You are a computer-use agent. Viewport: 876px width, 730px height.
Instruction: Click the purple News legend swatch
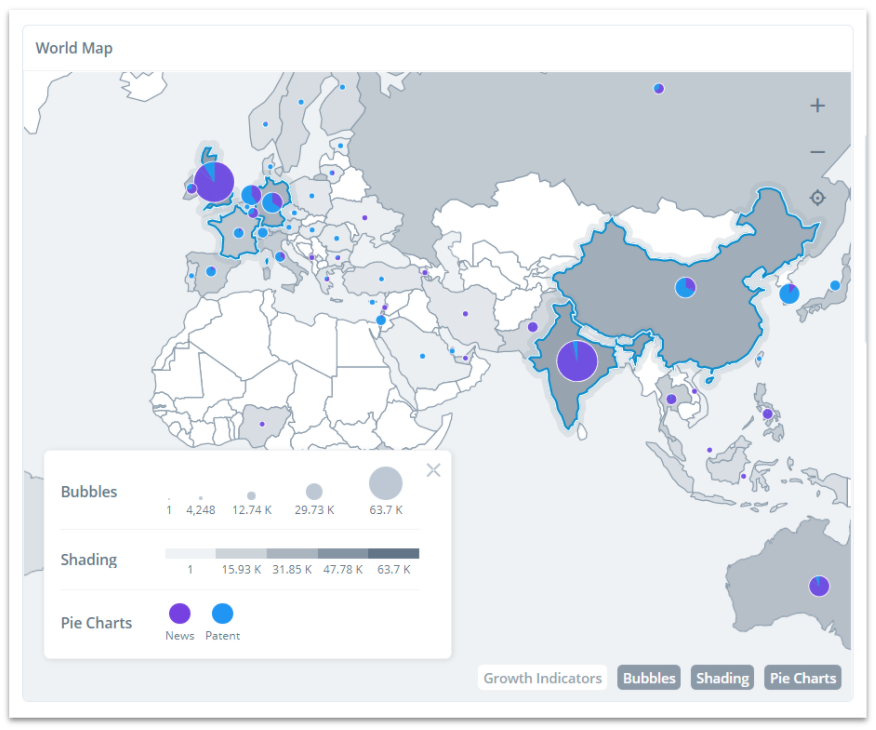pyautogui.click(x=180, y=614)
